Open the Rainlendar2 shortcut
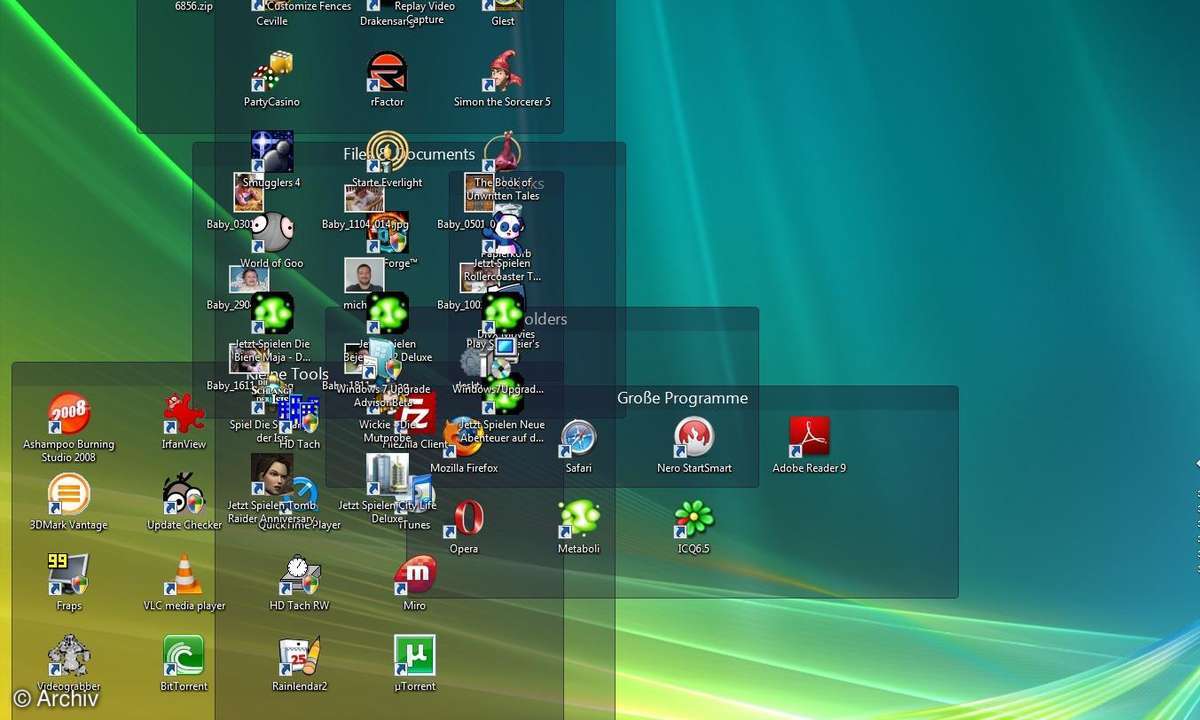1200x720 pixels. pyautogui.click(x=299, y=656)
